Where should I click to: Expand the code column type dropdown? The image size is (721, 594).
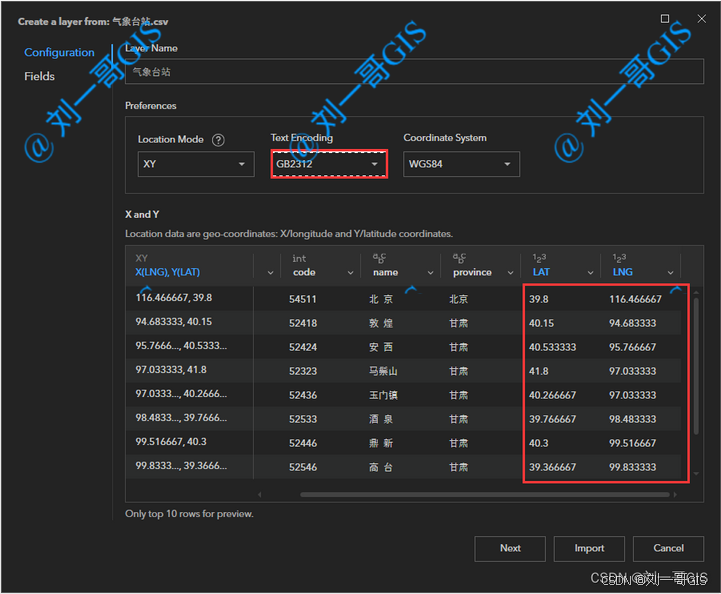pyautogui.click(x=350, y=273)
